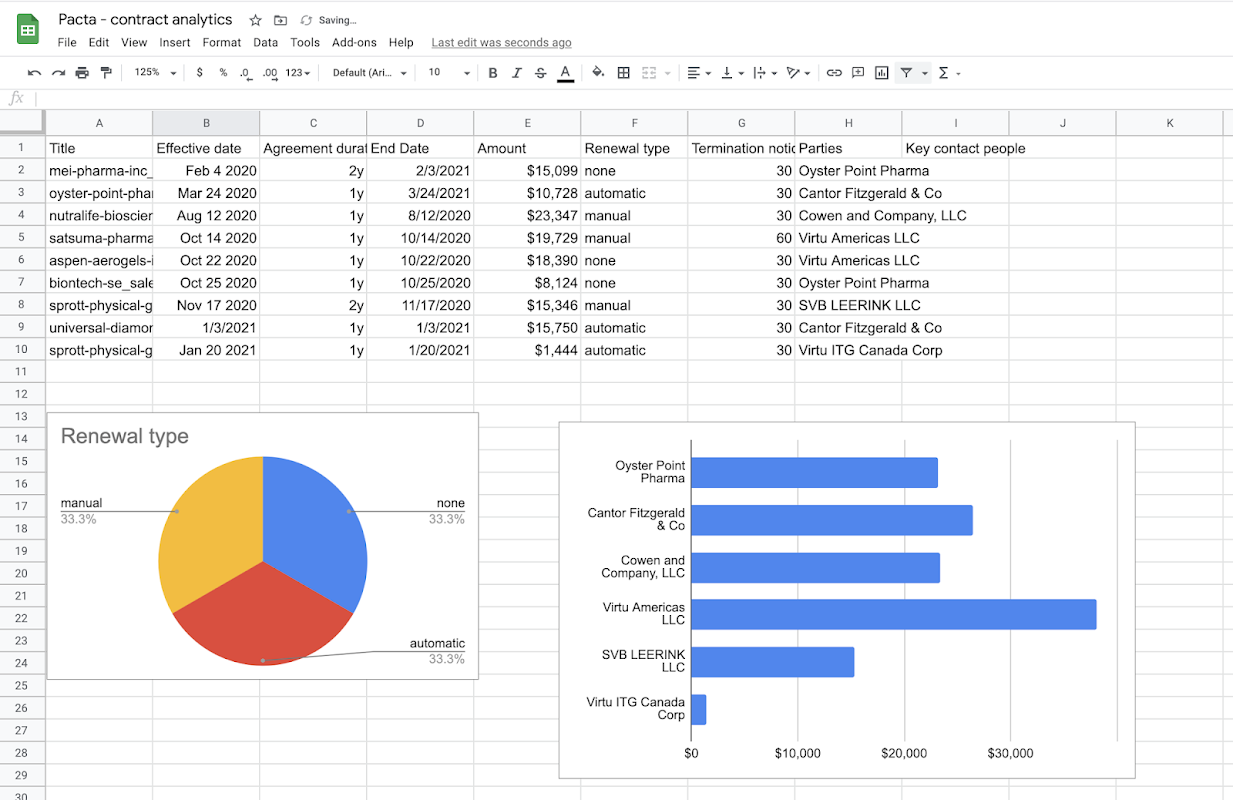Open the text color picker
The height and width of the screenshot is (800, 1233).
point(565,73)
